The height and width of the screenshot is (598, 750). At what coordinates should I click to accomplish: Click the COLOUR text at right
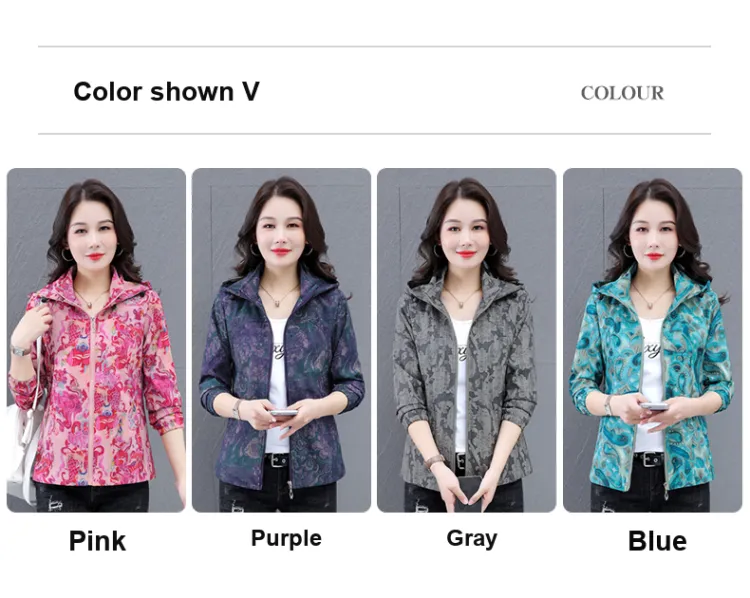point(622,93)
